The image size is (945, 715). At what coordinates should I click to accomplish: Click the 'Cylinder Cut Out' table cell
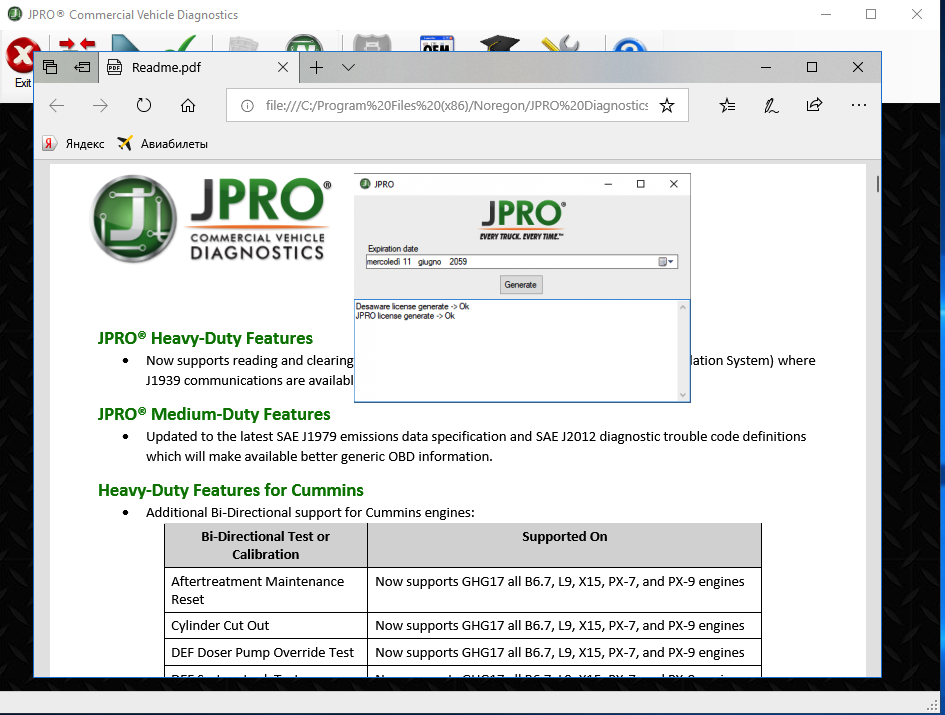pyautogui.click(x=266, y=626)
